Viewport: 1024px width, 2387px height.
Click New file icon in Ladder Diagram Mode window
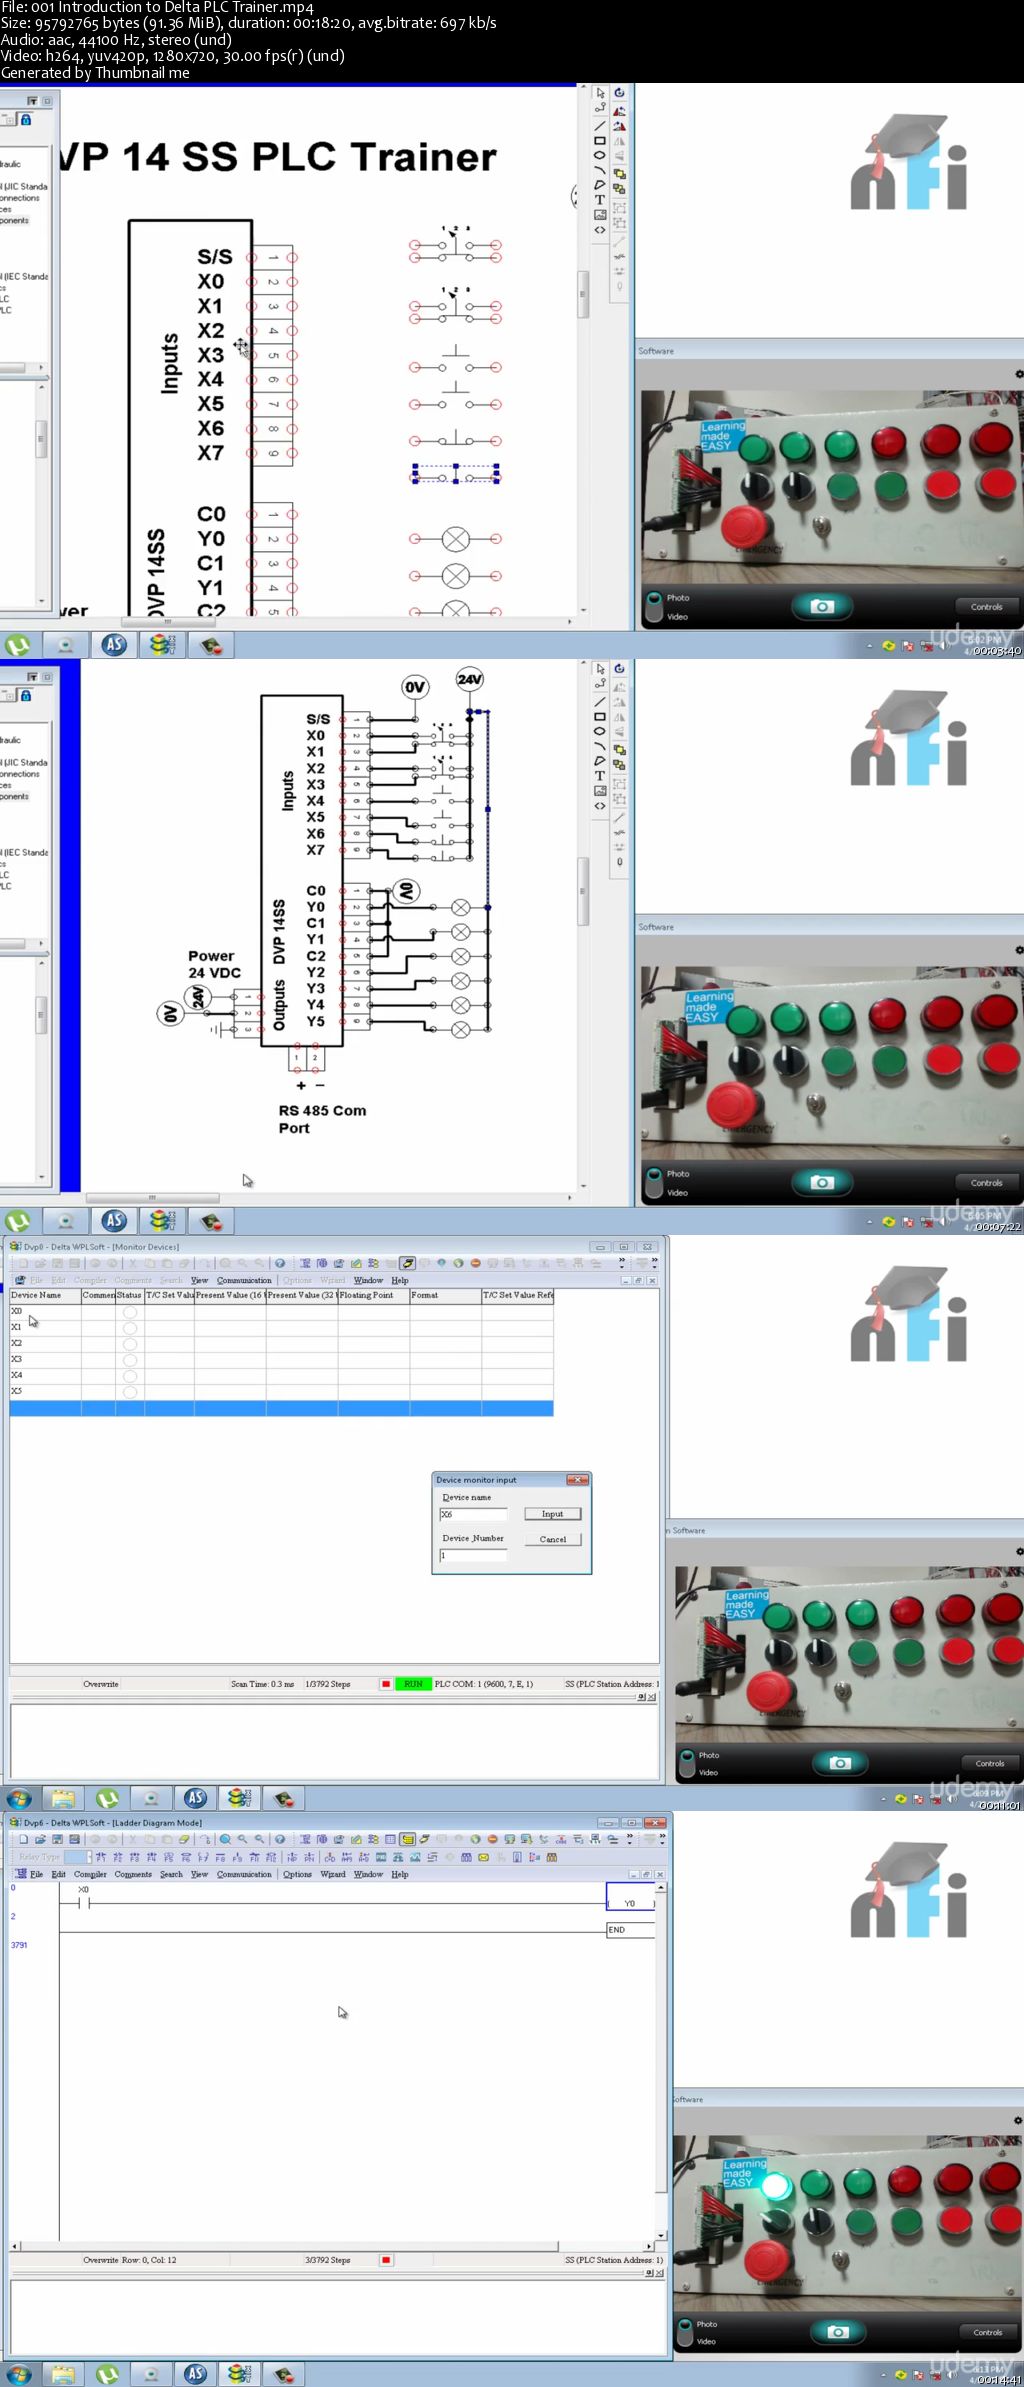(x=23, y=1839)
